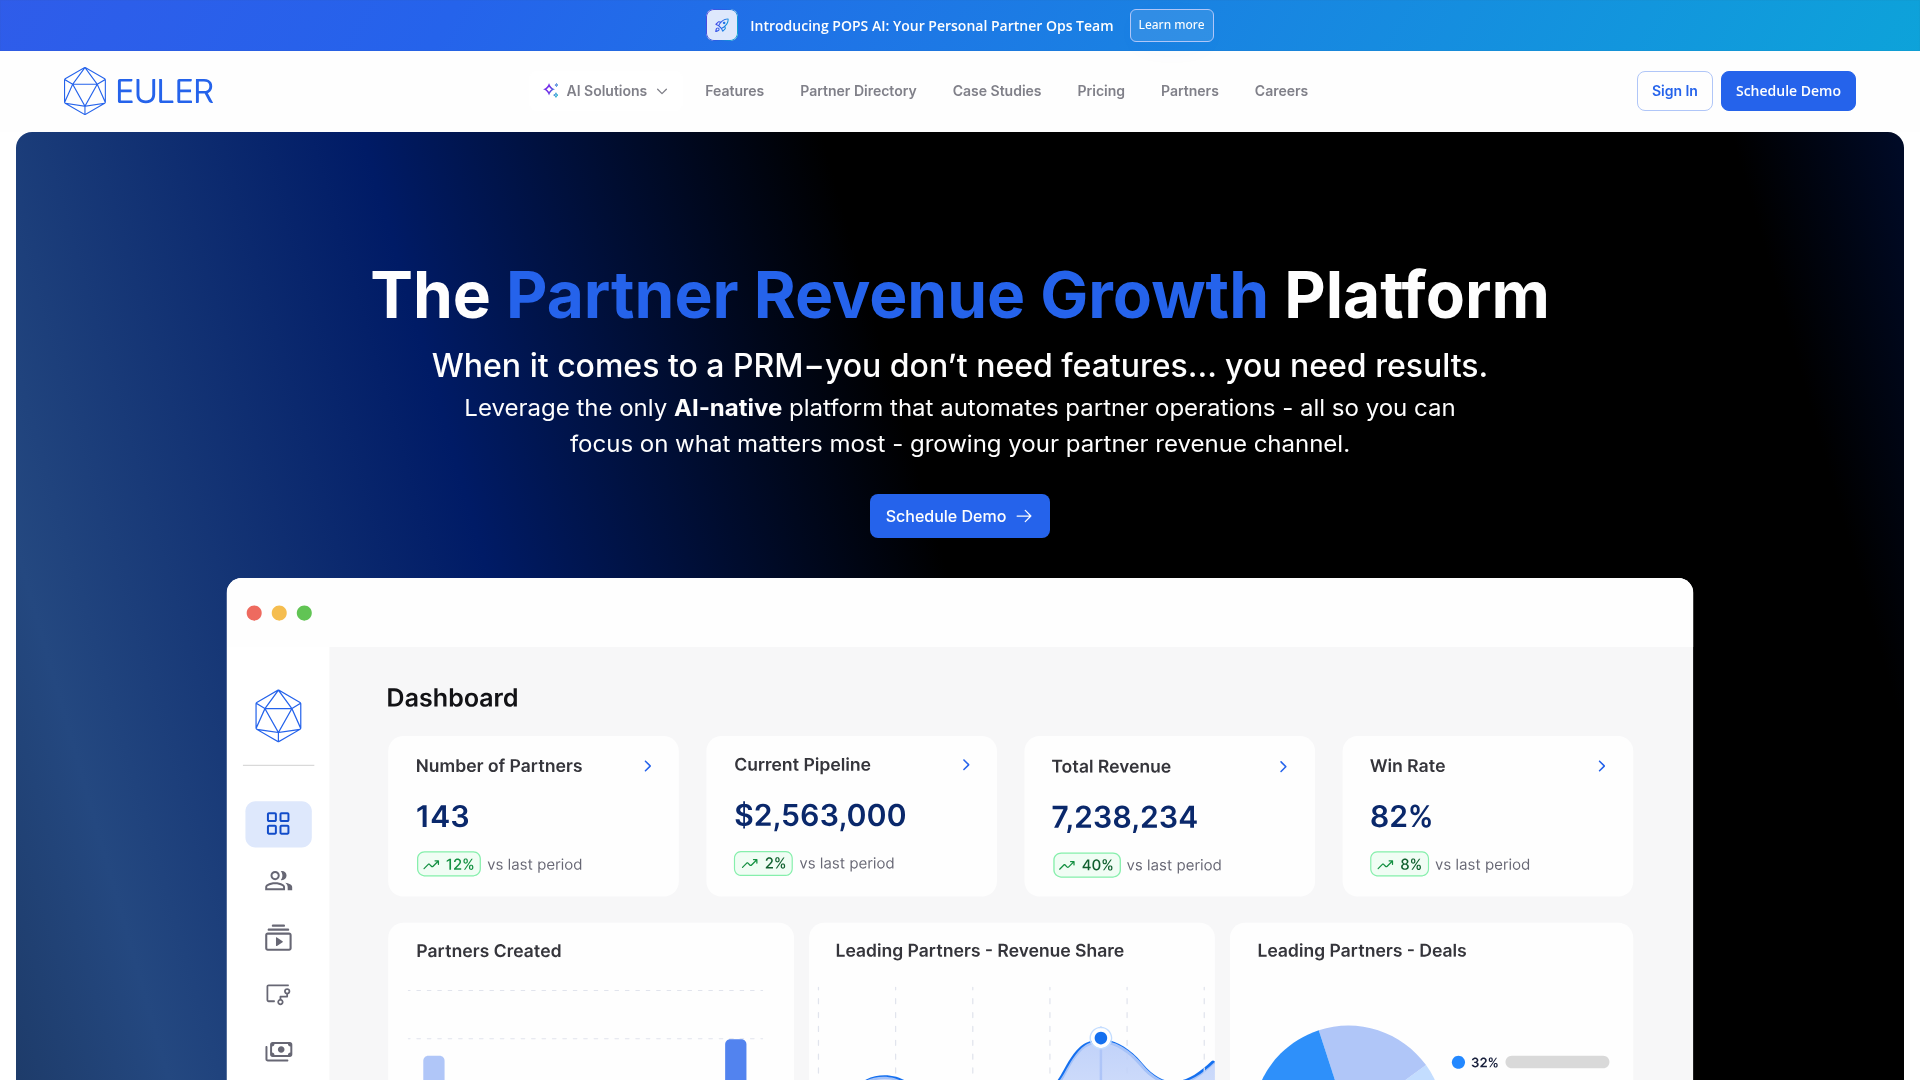The image size is (1920, 1080).
Task: Click the Learn more banner button
Action: (1171, 25)
